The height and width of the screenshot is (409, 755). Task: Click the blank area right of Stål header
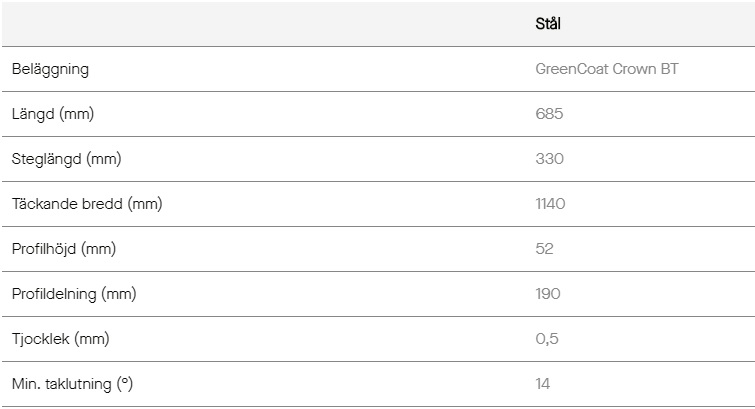click(x=658, y=24)
